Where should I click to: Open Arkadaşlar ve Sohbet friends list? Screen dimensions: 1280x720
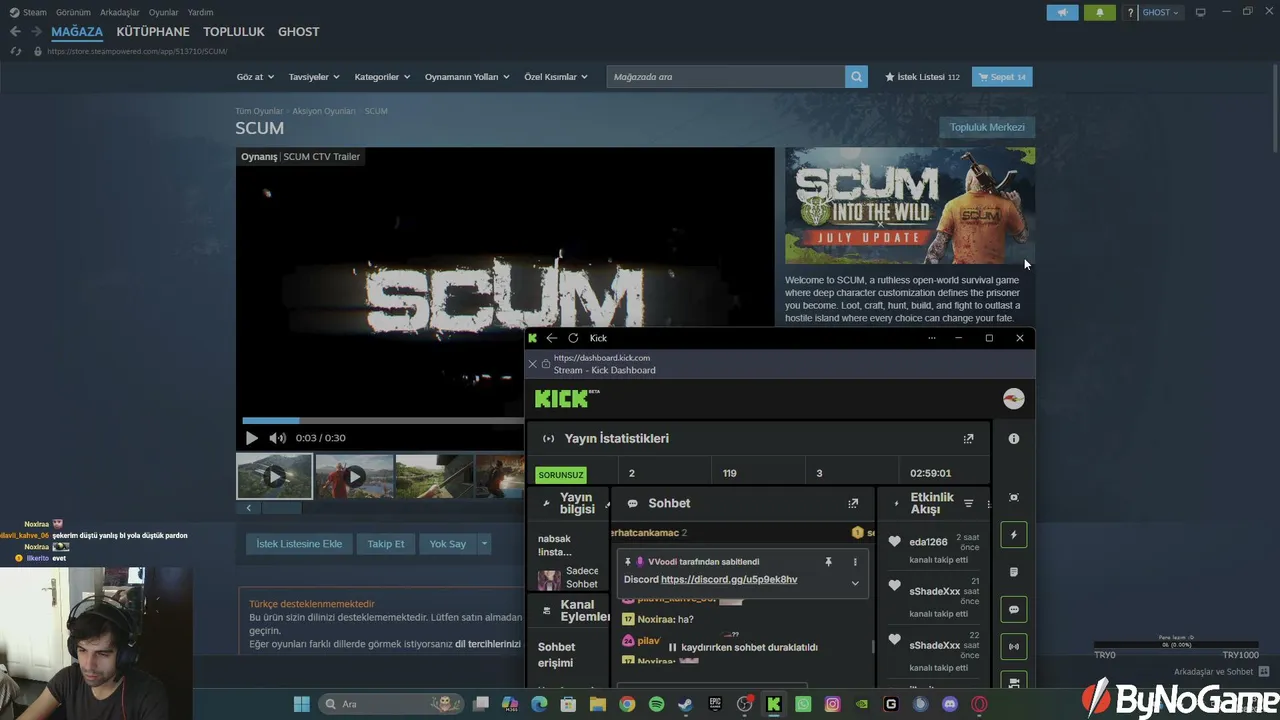coord(1222,672)
